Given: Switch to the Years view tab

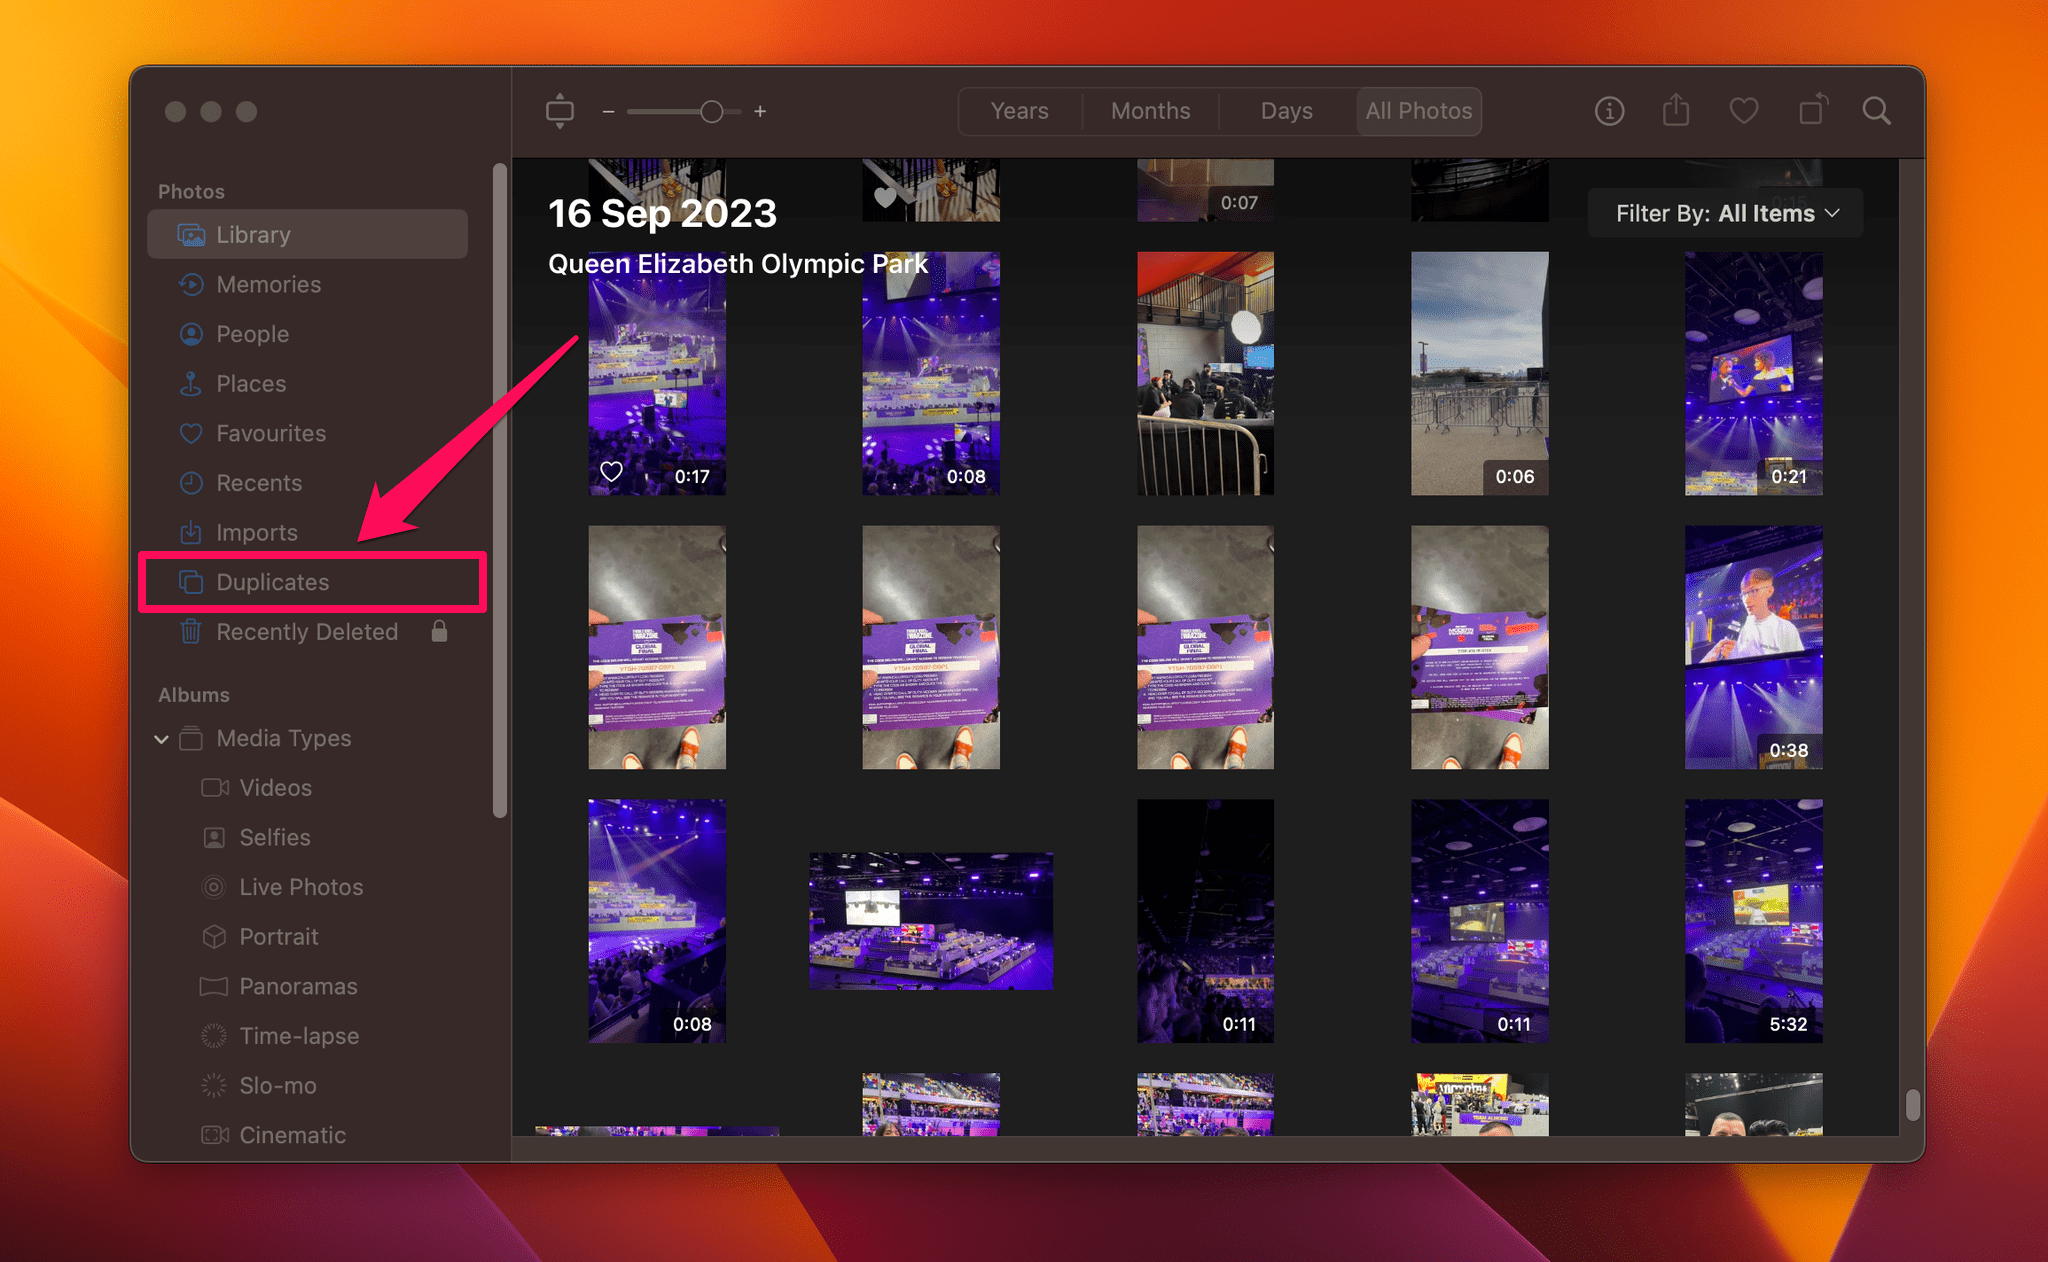Looking at the screenshot, I should click(x=1019, y=111).
